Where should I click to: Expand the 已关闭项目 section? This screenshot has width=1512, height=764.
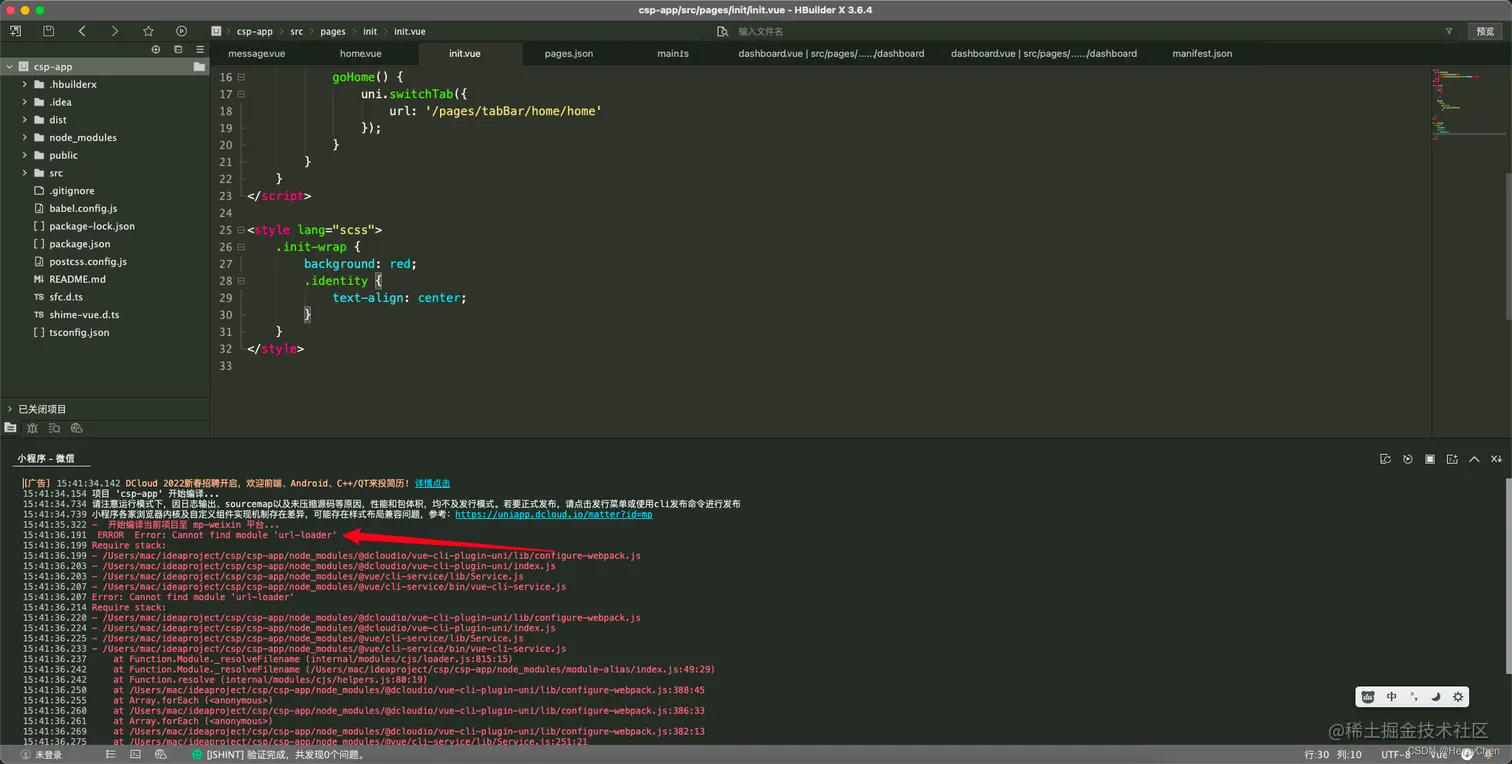pos(10,409)
